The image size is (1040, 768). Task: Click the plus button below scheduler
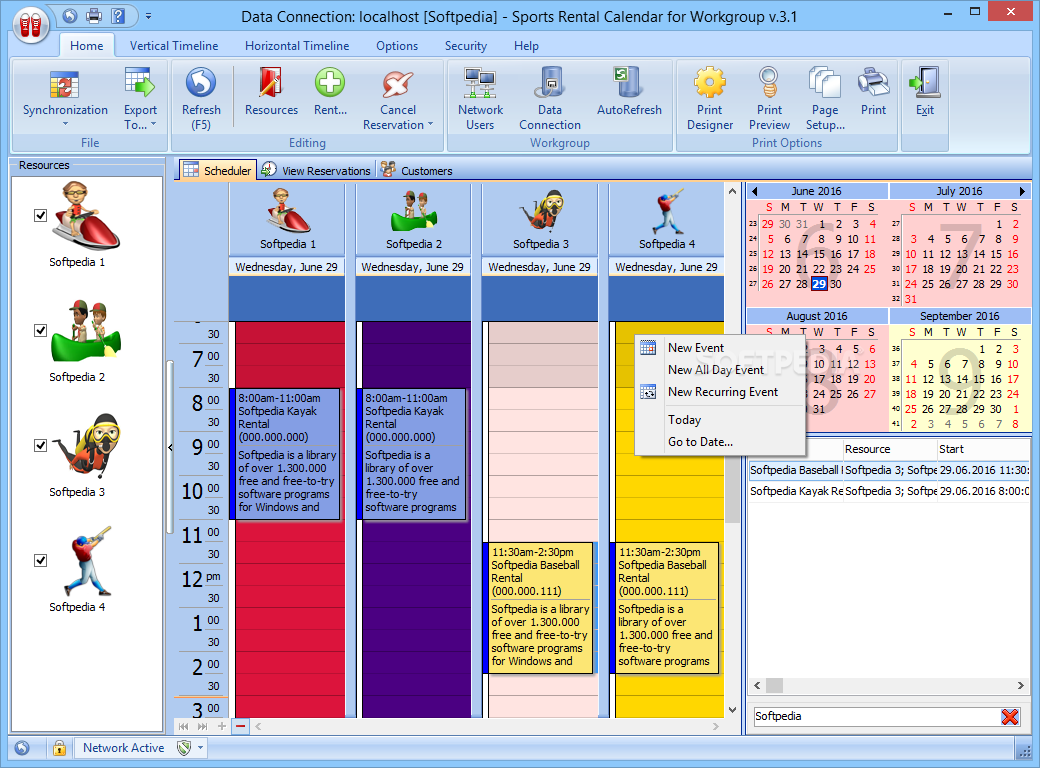click(222, 726)
